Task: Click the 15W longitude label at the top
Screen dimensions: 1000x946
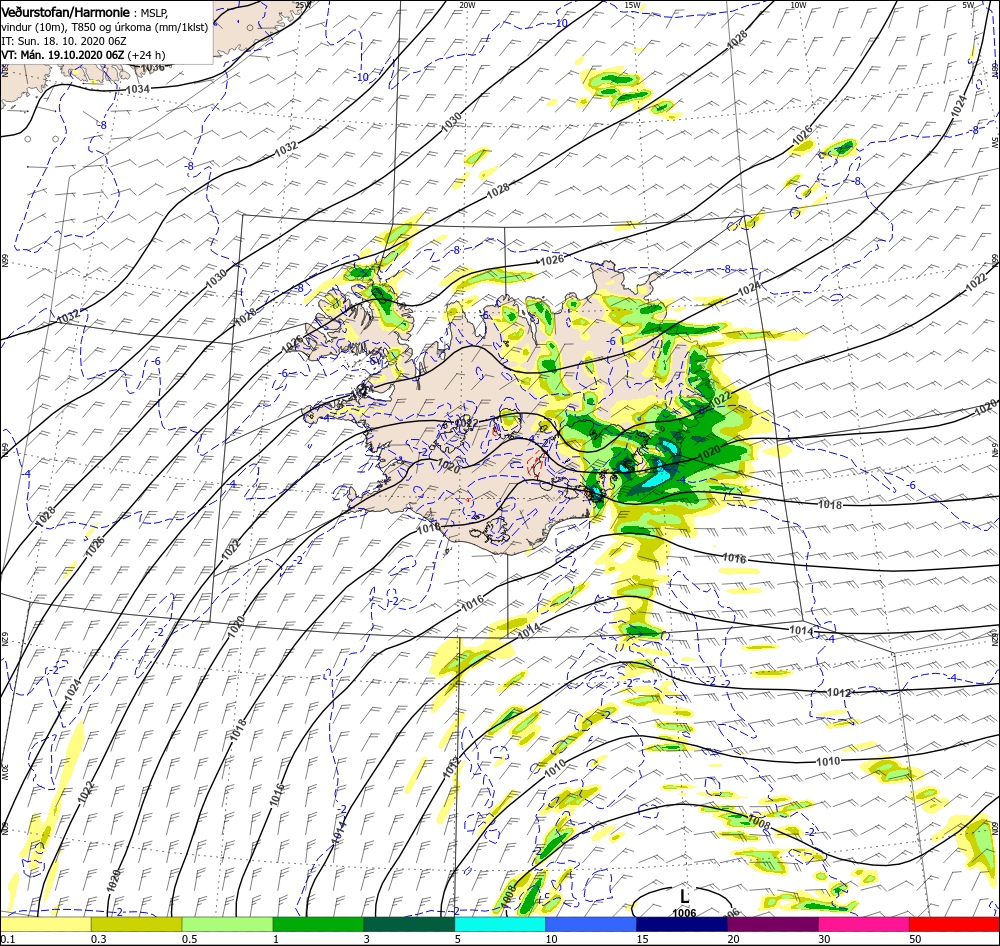Action: (x=632, y=5)
